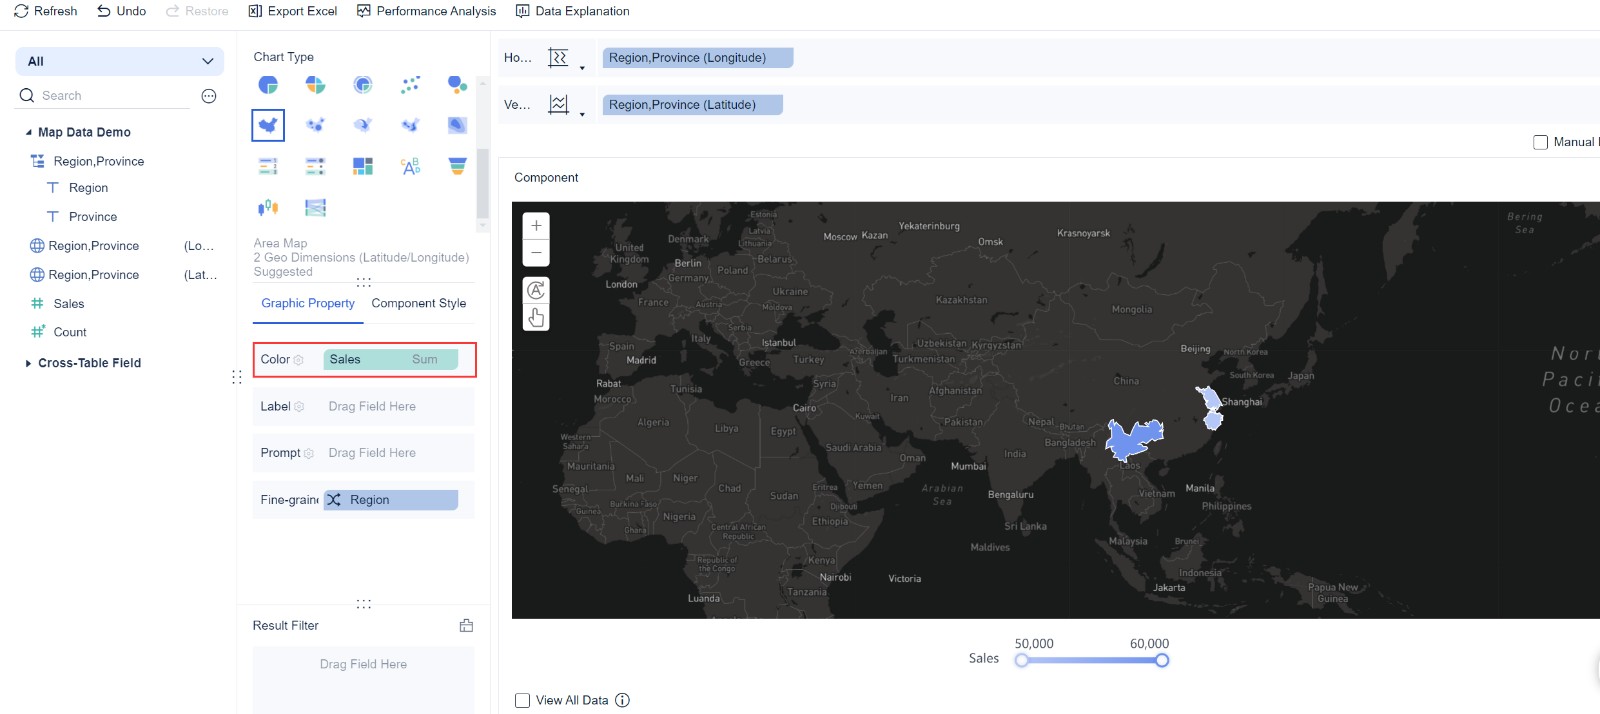Viewport: 1600px width, 714px height.
Task: Select the Sales measure field
Action: [x=68, y=304]
